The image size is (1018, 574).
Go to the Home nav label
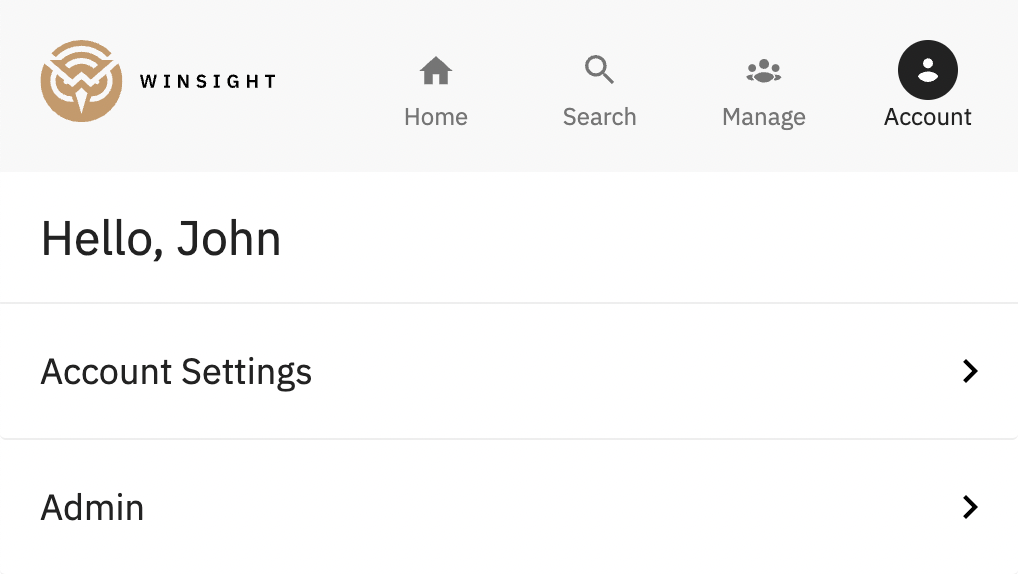tap(436, 117)
